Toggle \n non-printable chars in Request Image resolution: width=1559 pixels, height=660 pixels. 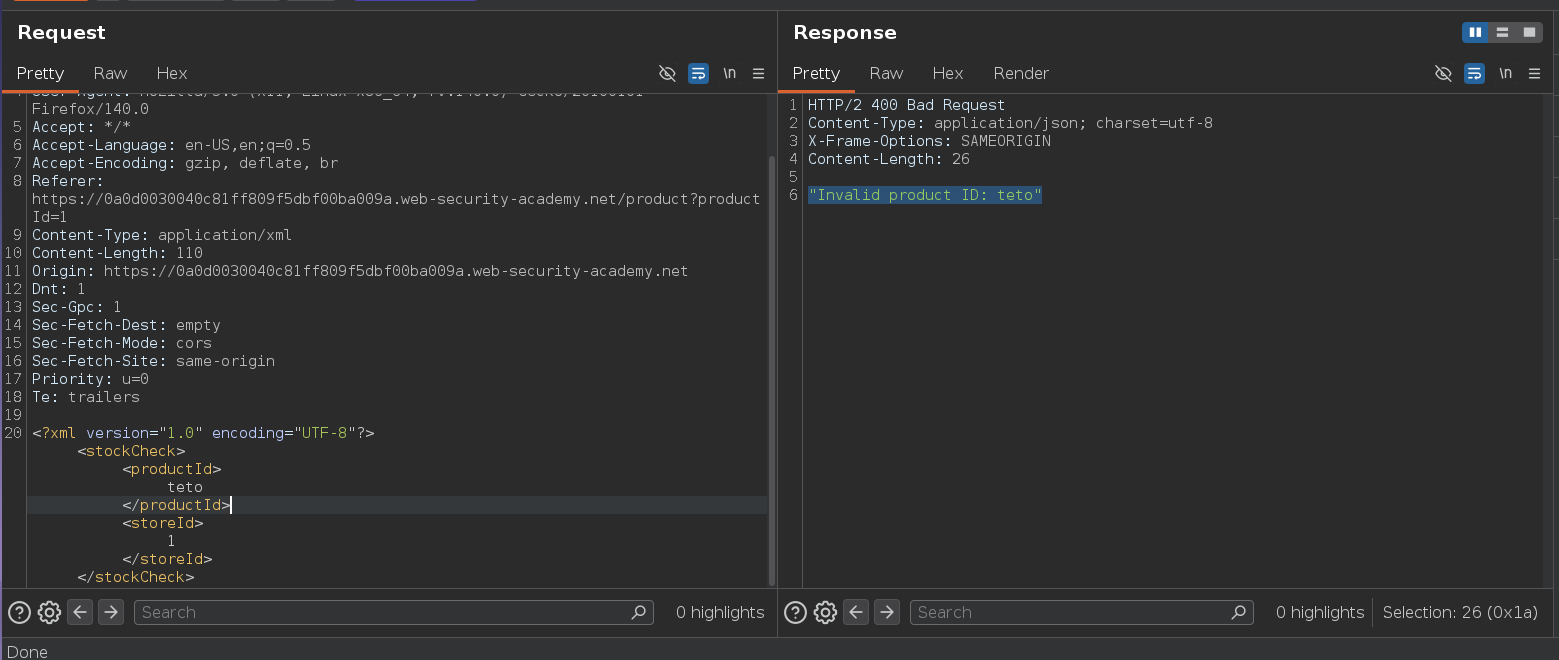730,73
